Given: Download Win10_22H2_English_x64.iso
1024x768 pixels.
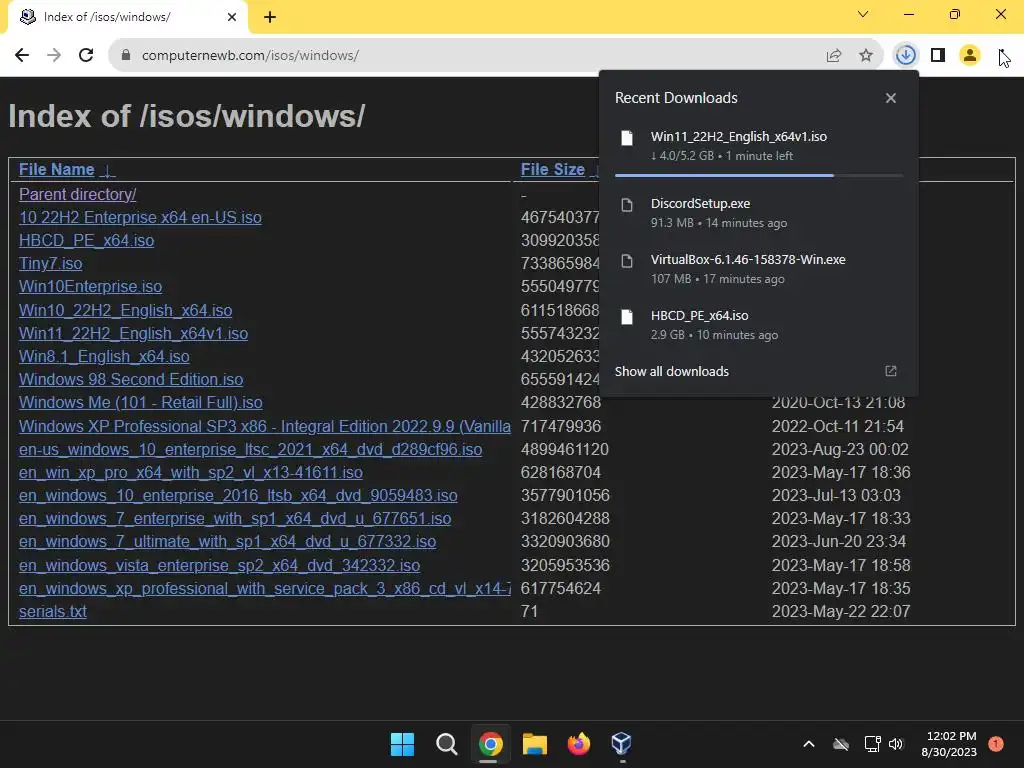Looking at the screenshot, I should 125,310.
